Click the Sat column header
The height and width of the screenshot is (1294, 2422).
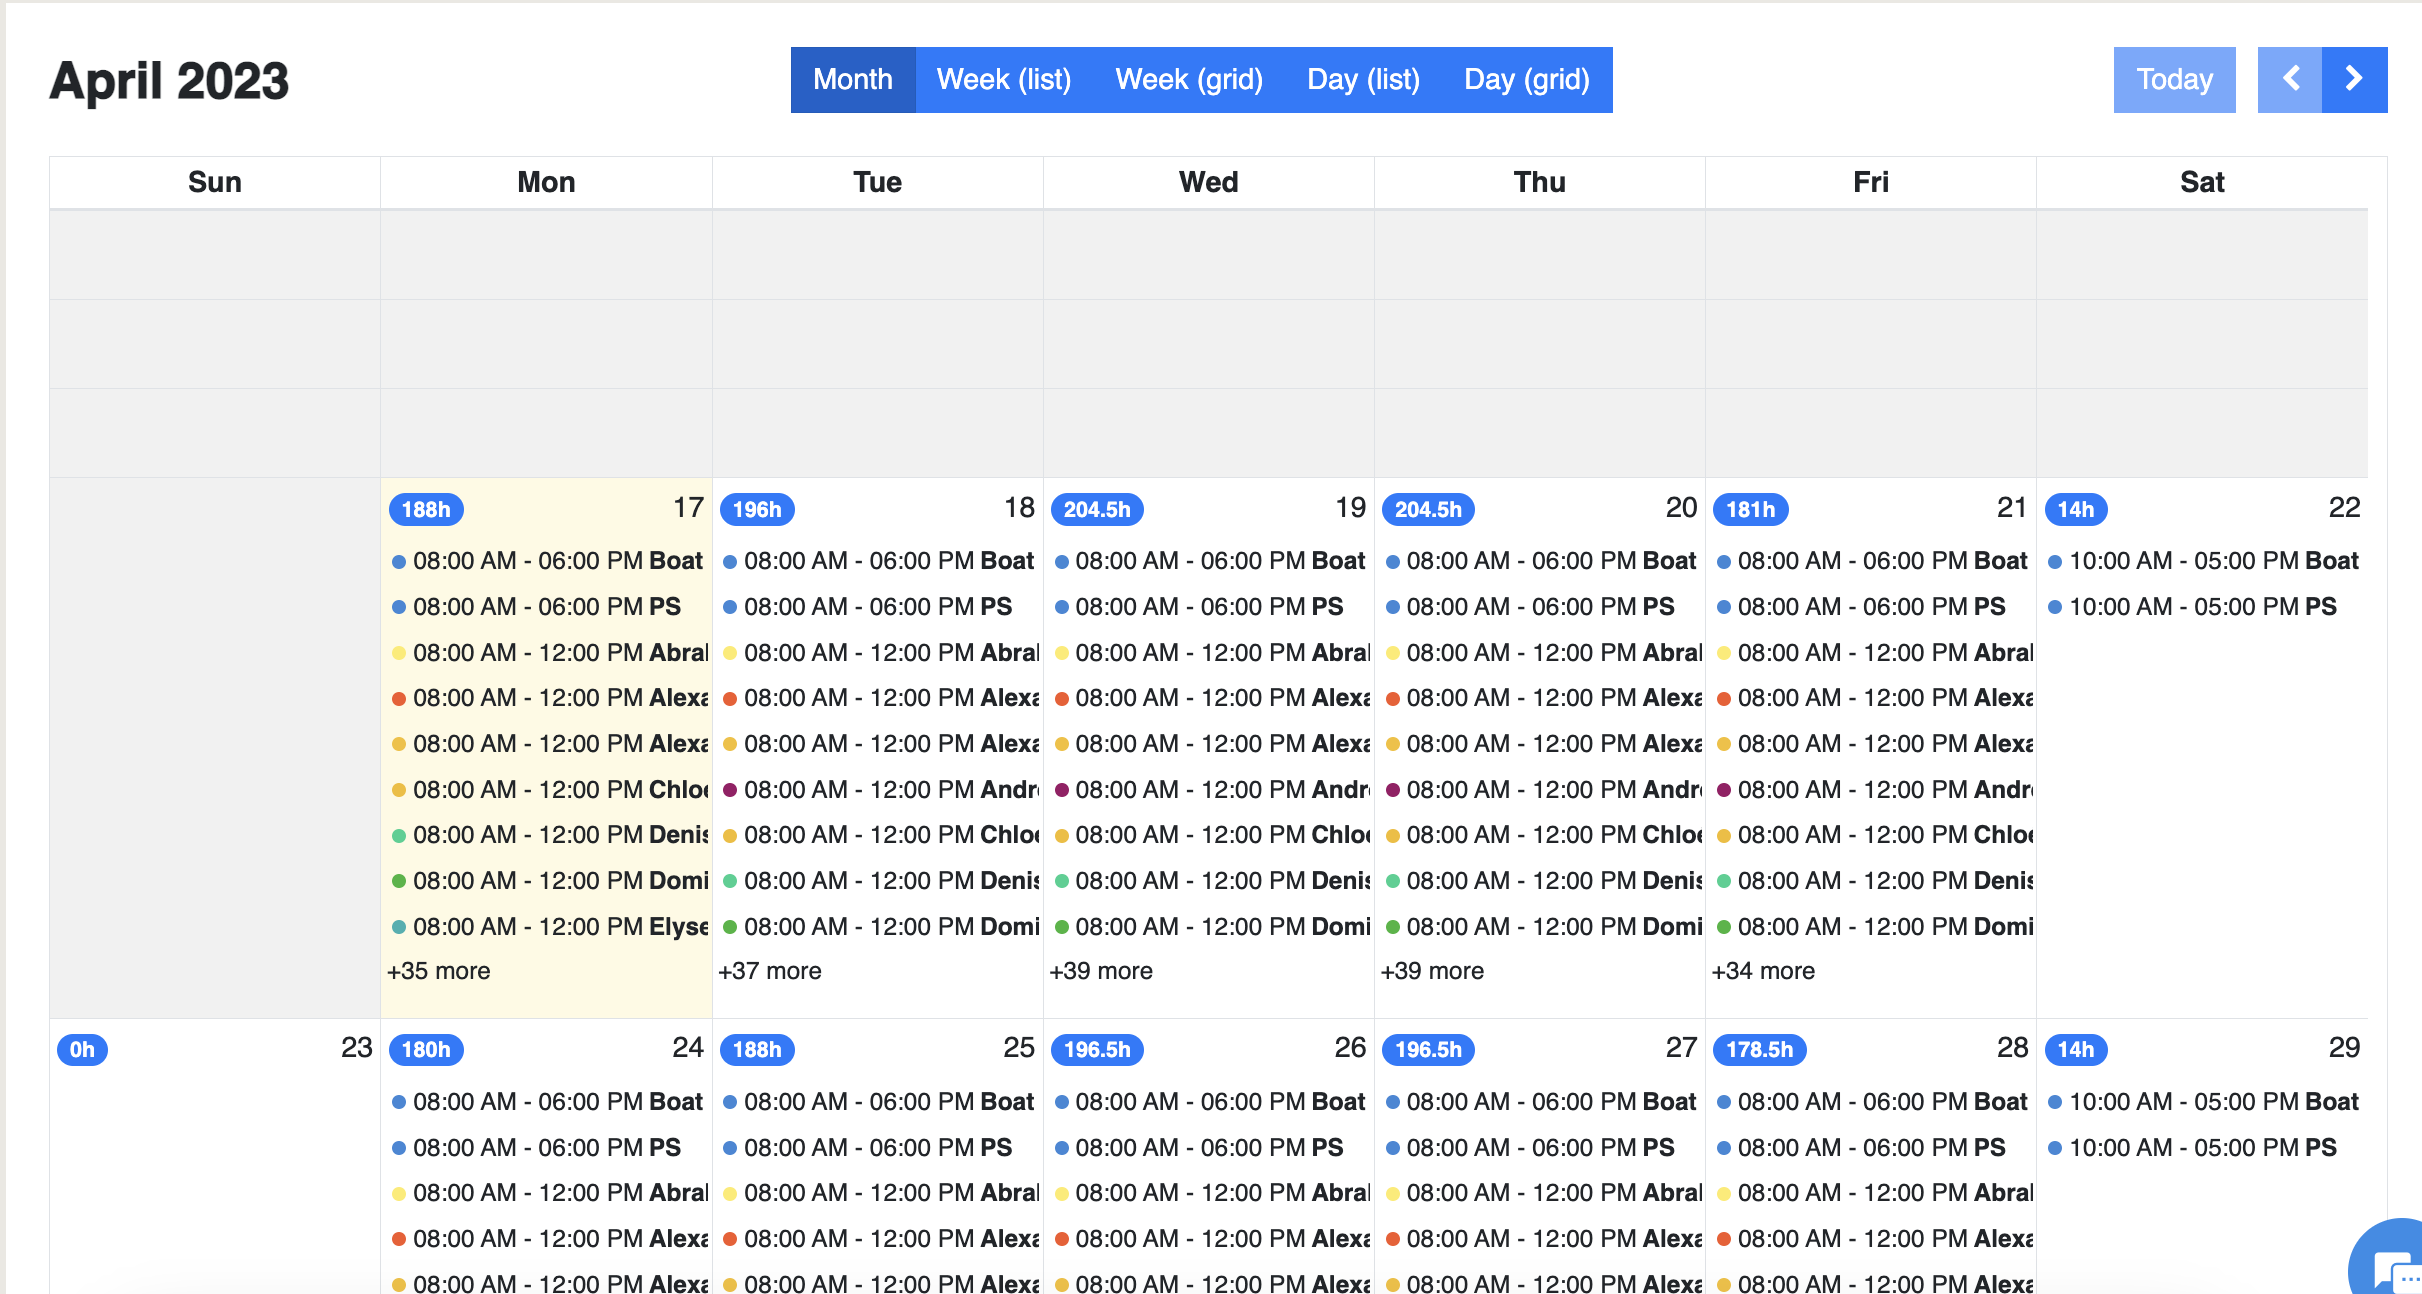[2202, 182]
